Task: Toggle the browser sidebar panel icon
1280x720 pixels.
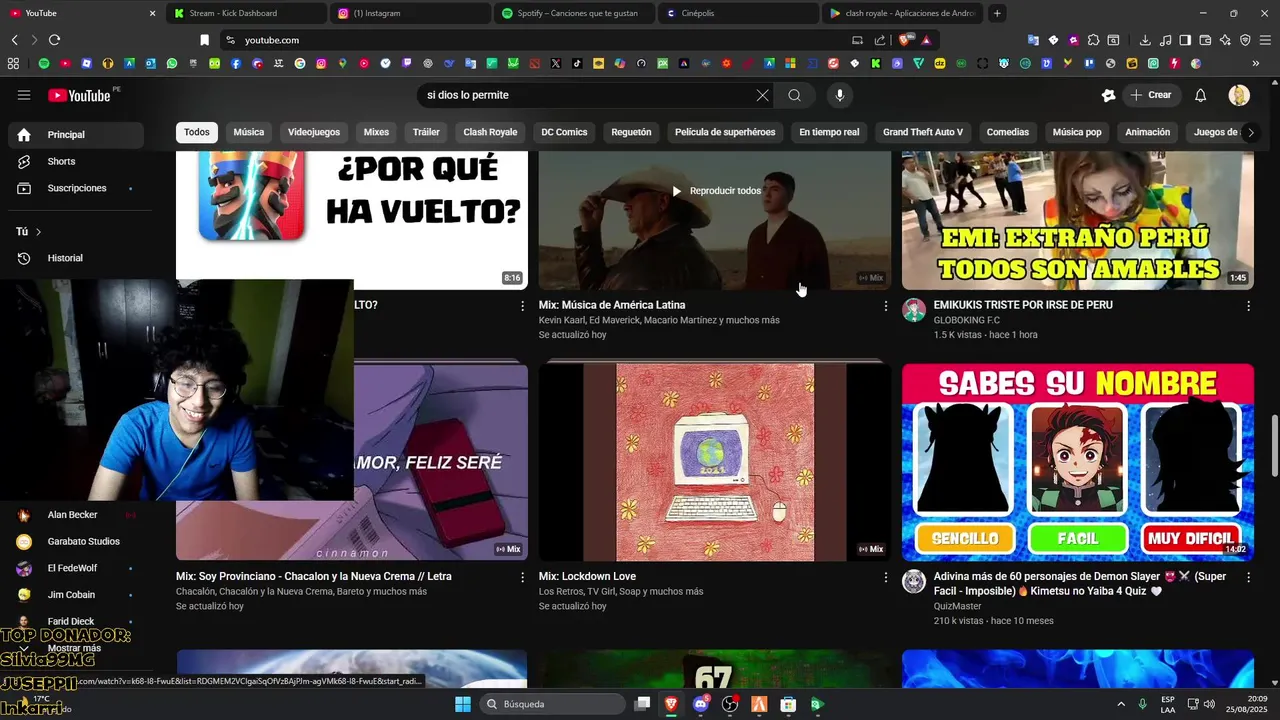Action: tap(1185, 40)
